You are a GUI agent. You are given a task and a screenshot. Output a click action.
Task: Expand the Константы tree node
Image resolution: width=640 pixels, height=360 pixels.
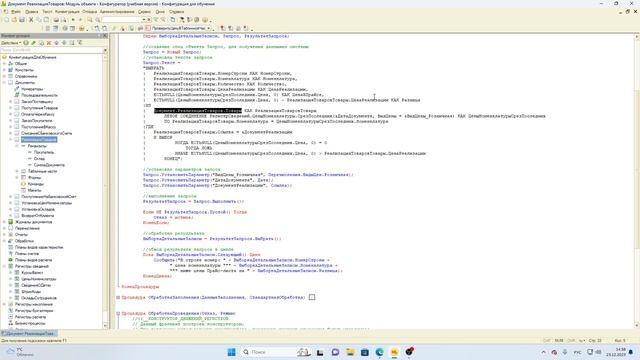[x=4, y=70]
